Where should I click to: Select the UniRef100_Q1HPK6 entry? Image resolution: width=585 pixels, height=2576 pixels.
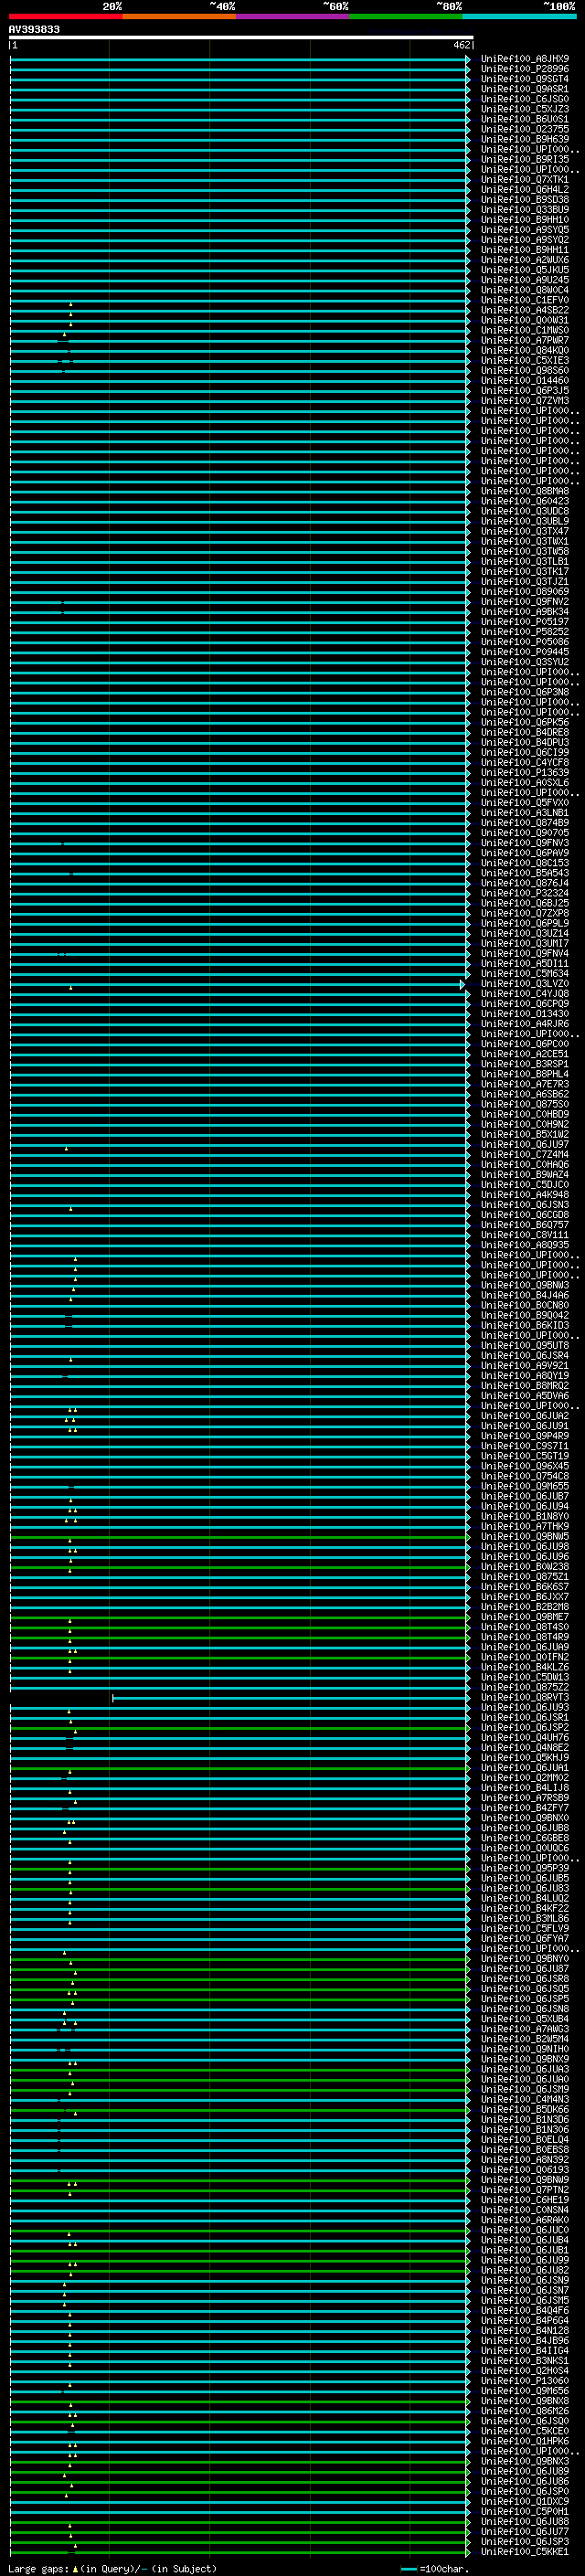[x=525, y=2441]
